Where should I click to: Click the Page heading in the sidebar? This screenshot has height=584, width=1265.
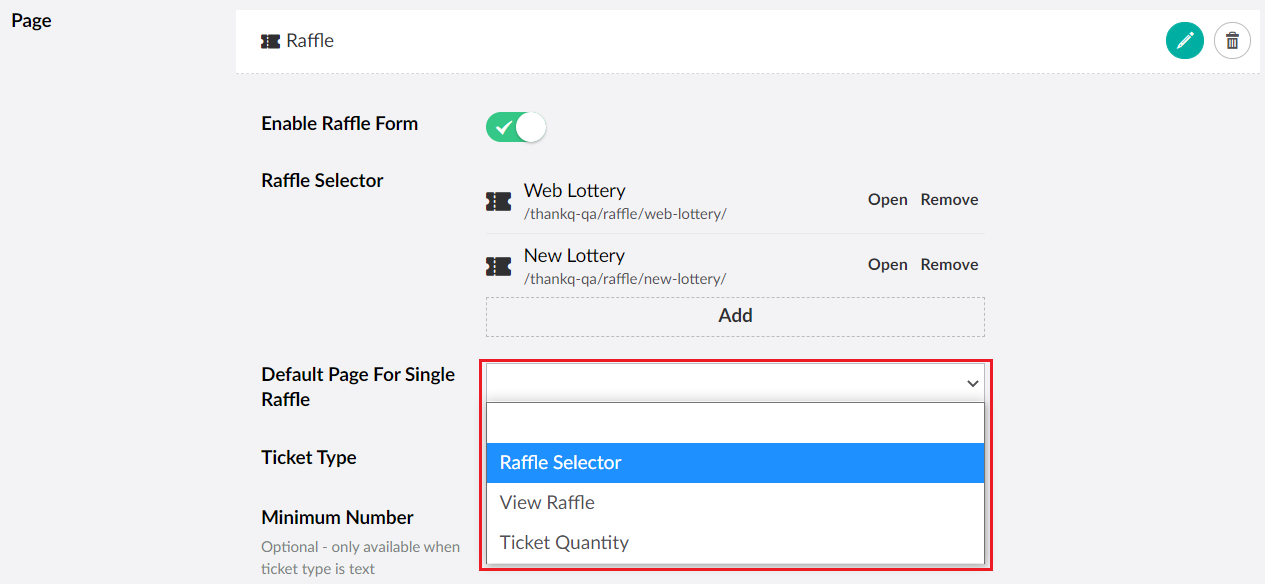click(x=30, y=20)
